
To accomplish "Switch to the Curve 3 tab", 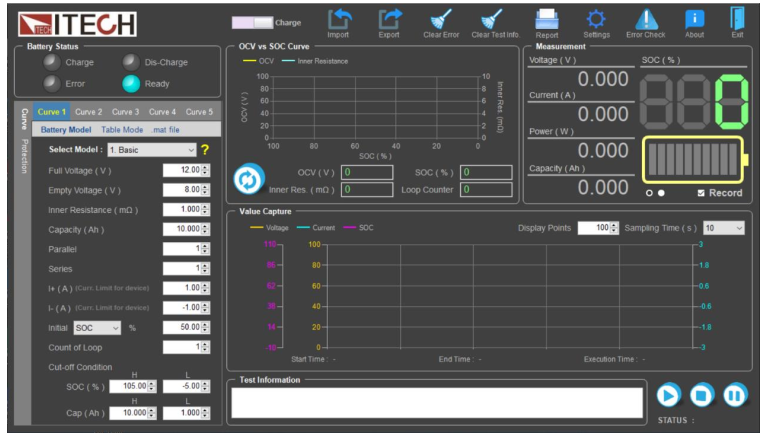I will 125,112.
